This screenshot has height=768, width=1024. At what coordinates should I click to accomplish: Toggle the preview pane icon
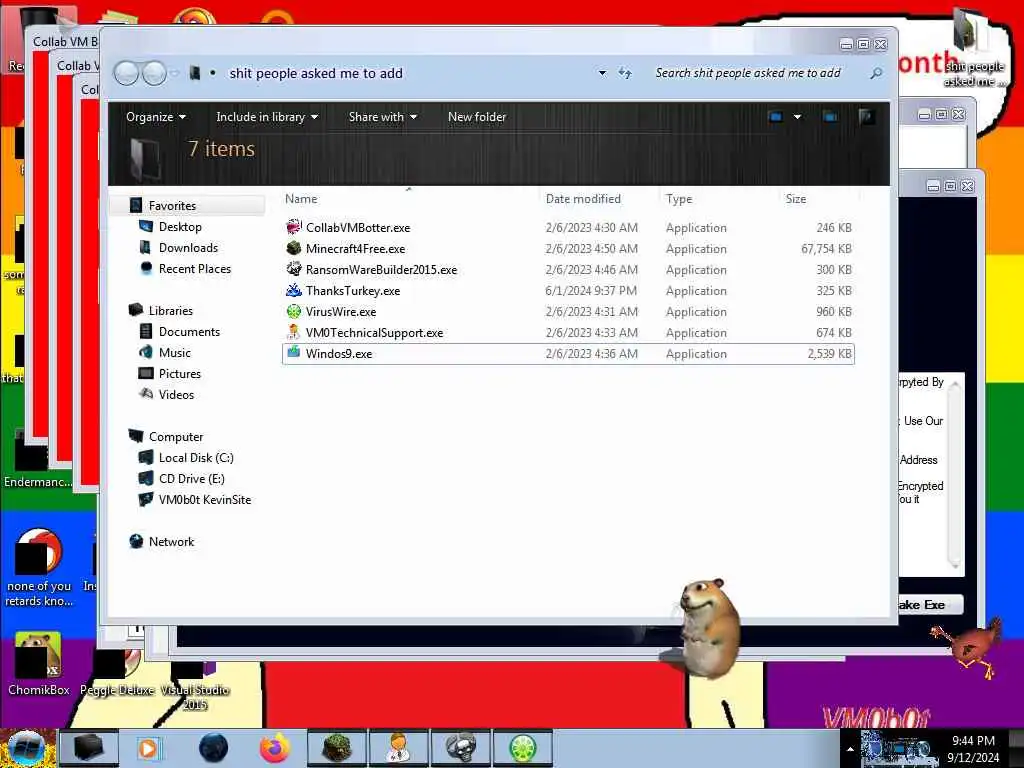click(x=830, y=117)
